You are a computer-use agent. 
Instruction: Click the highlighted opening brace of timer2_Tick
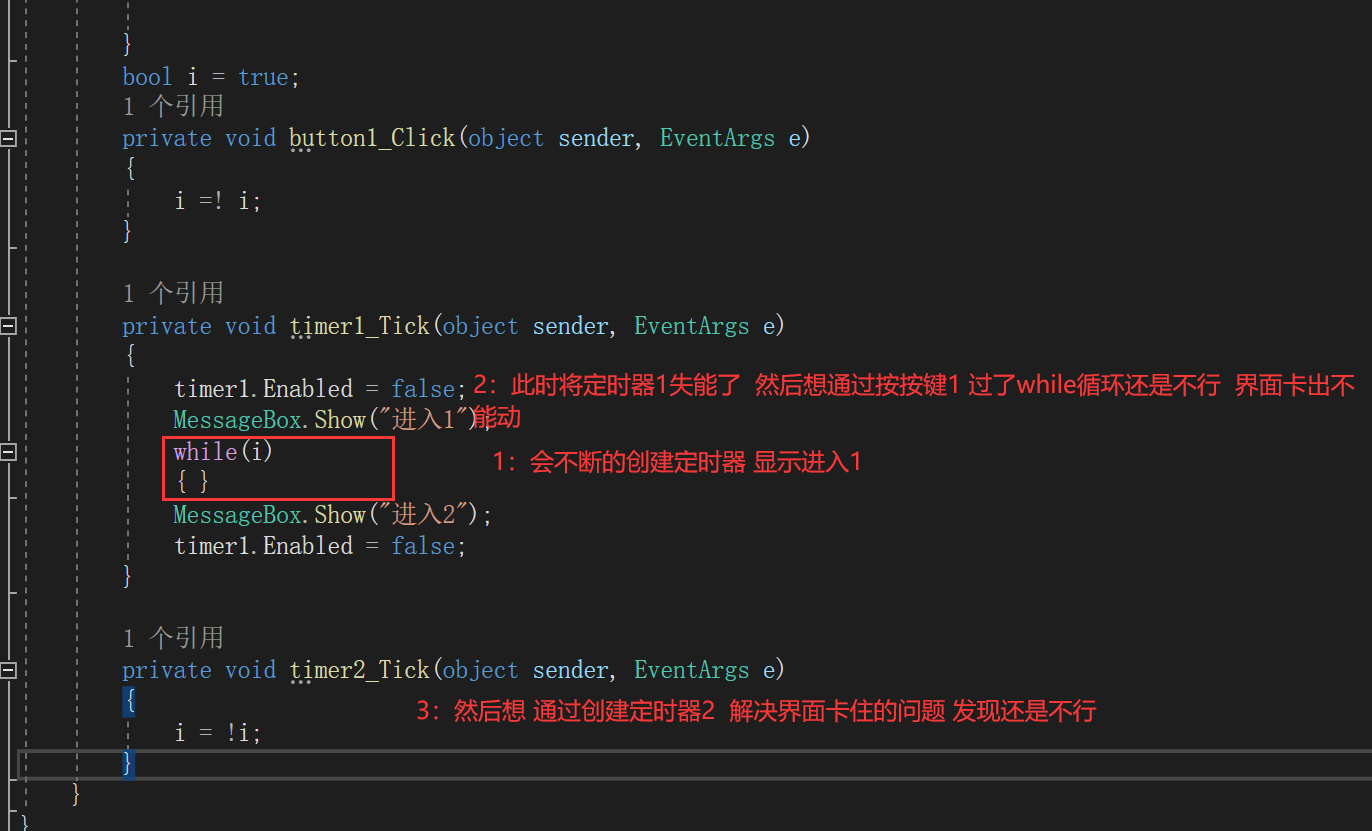point(129,702)
